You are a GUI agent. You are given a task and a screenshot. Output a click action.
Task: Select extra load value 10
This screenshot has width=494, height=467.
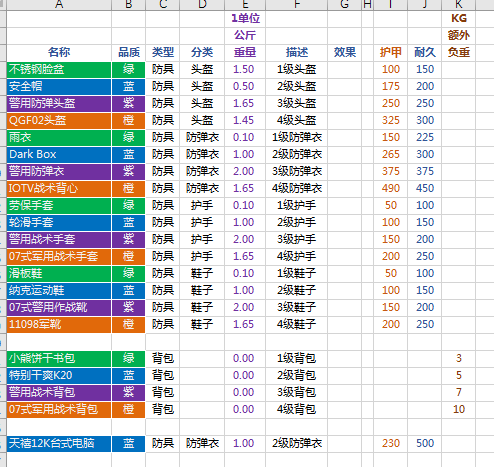pos(459,410)
